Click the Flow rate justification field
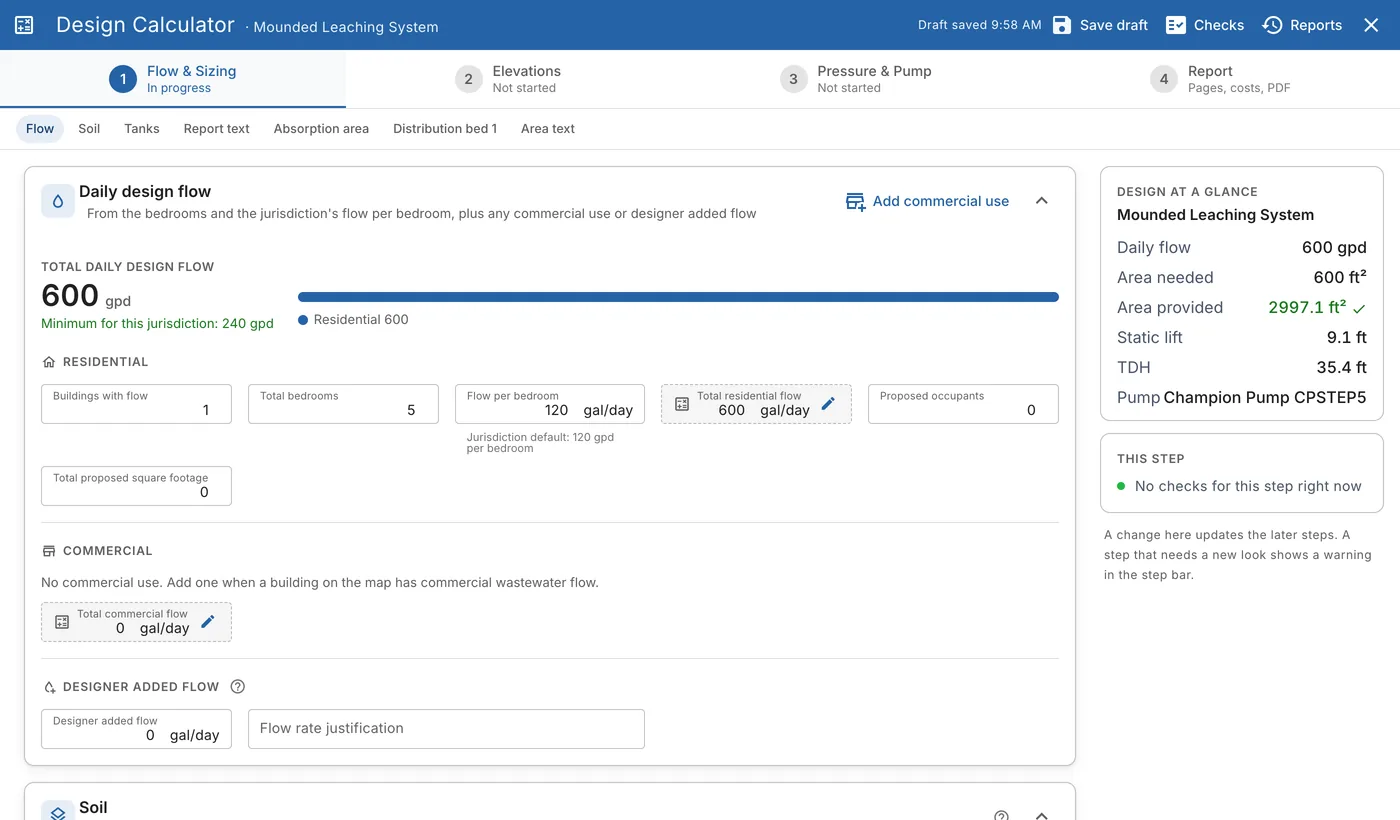 (446, 729)
